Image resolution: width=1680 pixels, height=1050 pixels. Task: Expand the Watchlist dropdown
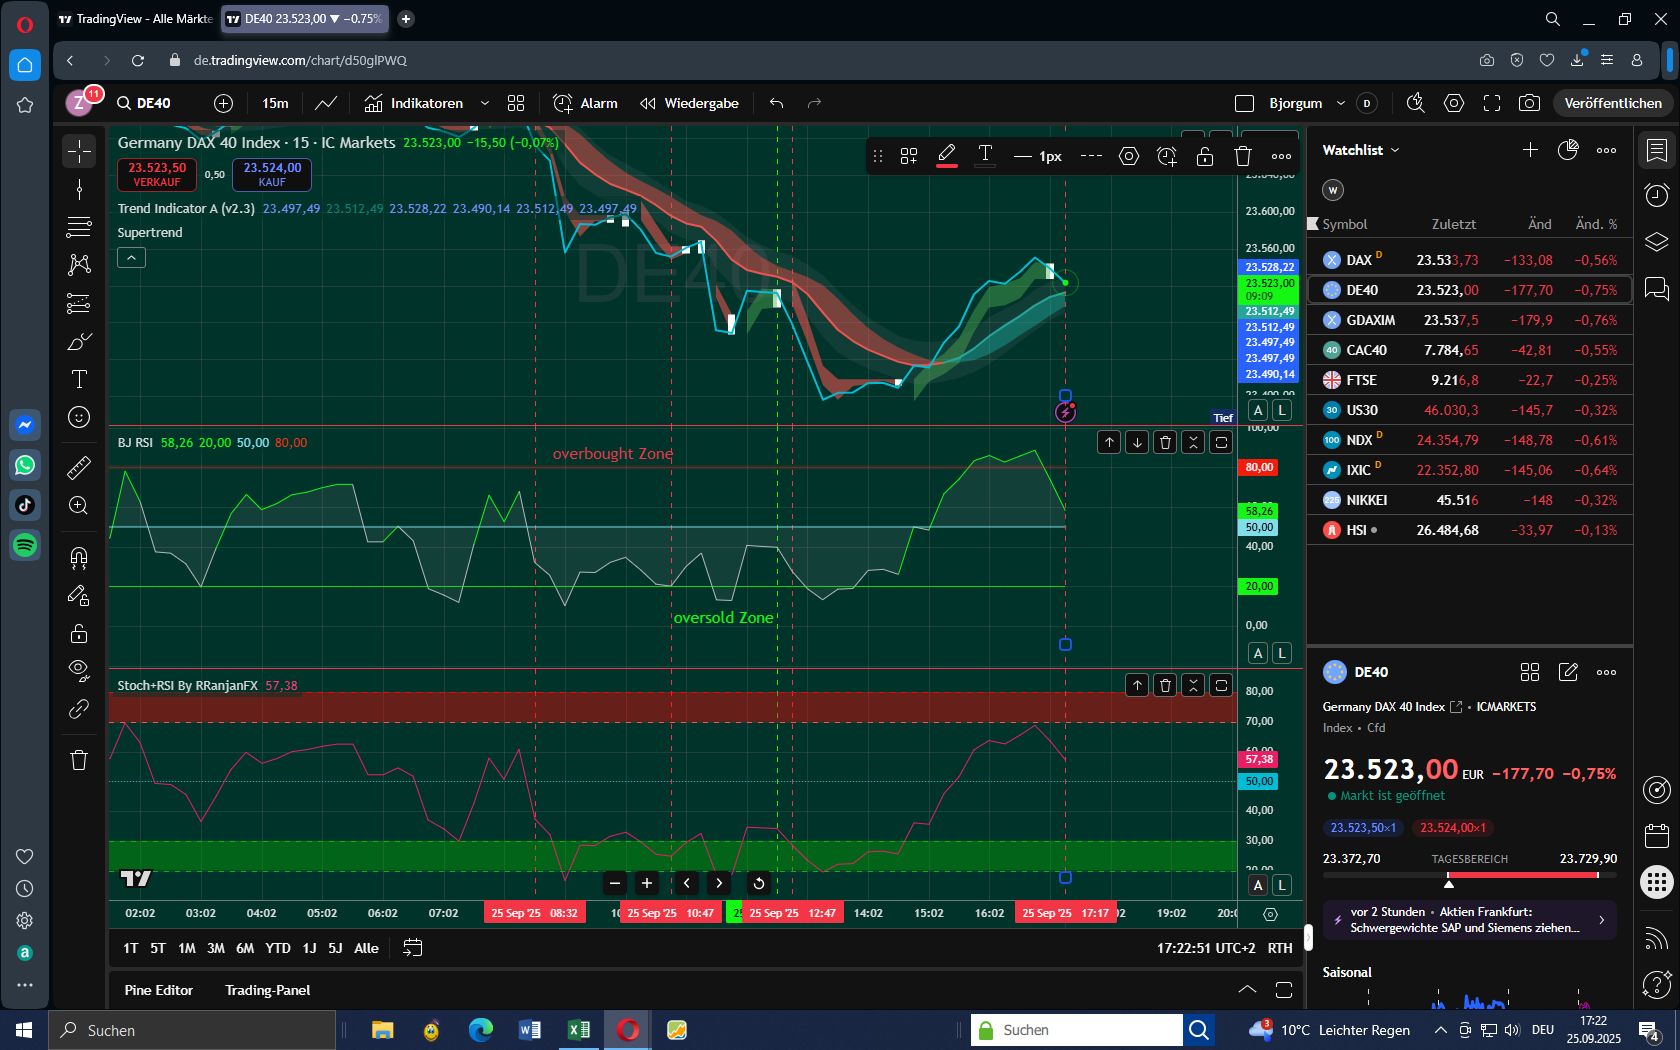point(1361,150)
